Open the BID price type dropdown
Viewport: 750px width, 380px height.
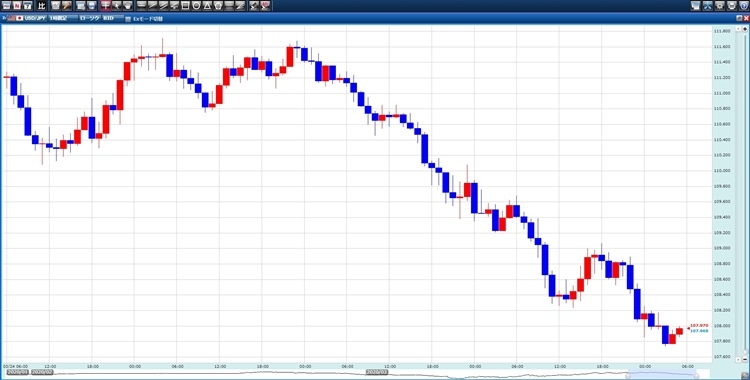coord(113,18)
